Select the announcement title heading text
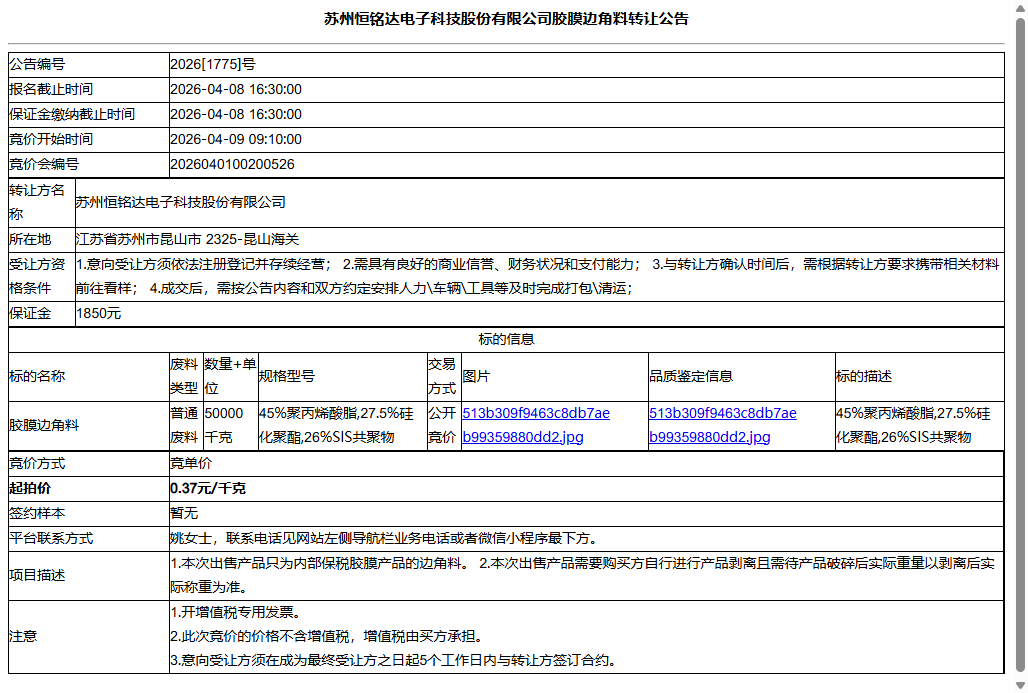 (506, 19)
